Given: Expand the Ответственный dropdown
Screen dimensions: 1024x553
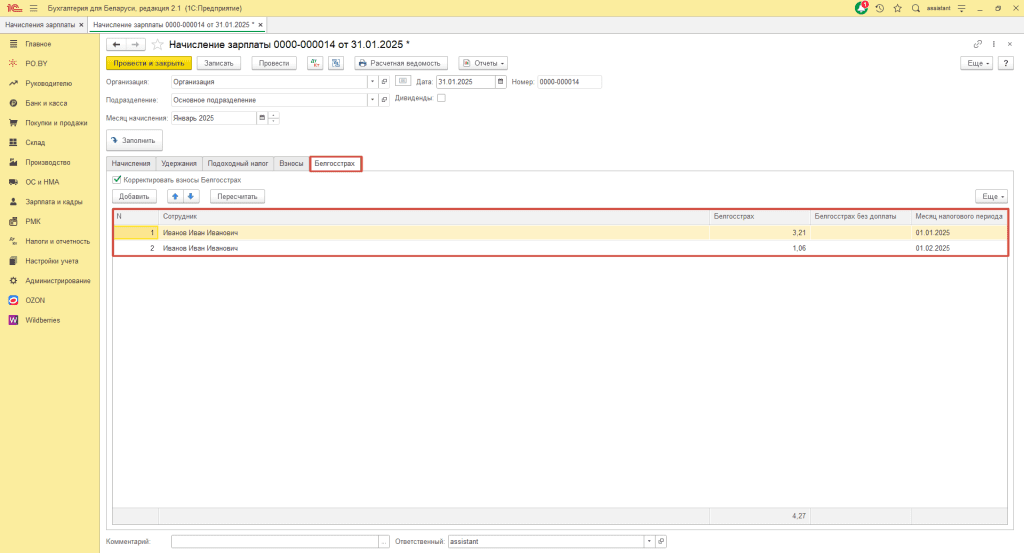Looking at the screenshot, I should tap(648, 541).
